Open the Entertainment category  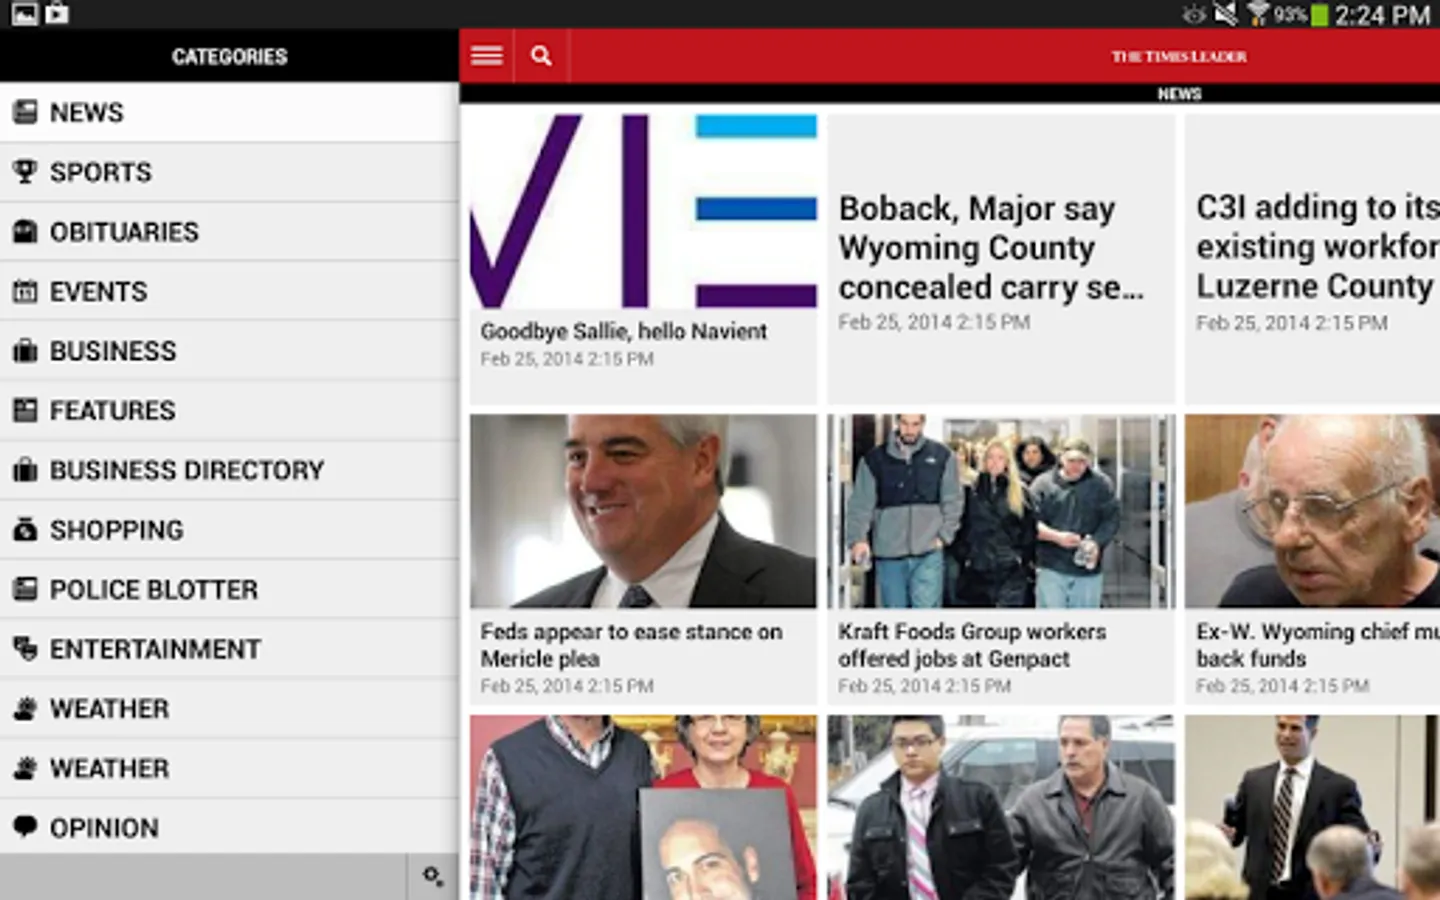(x=229, y=649)
